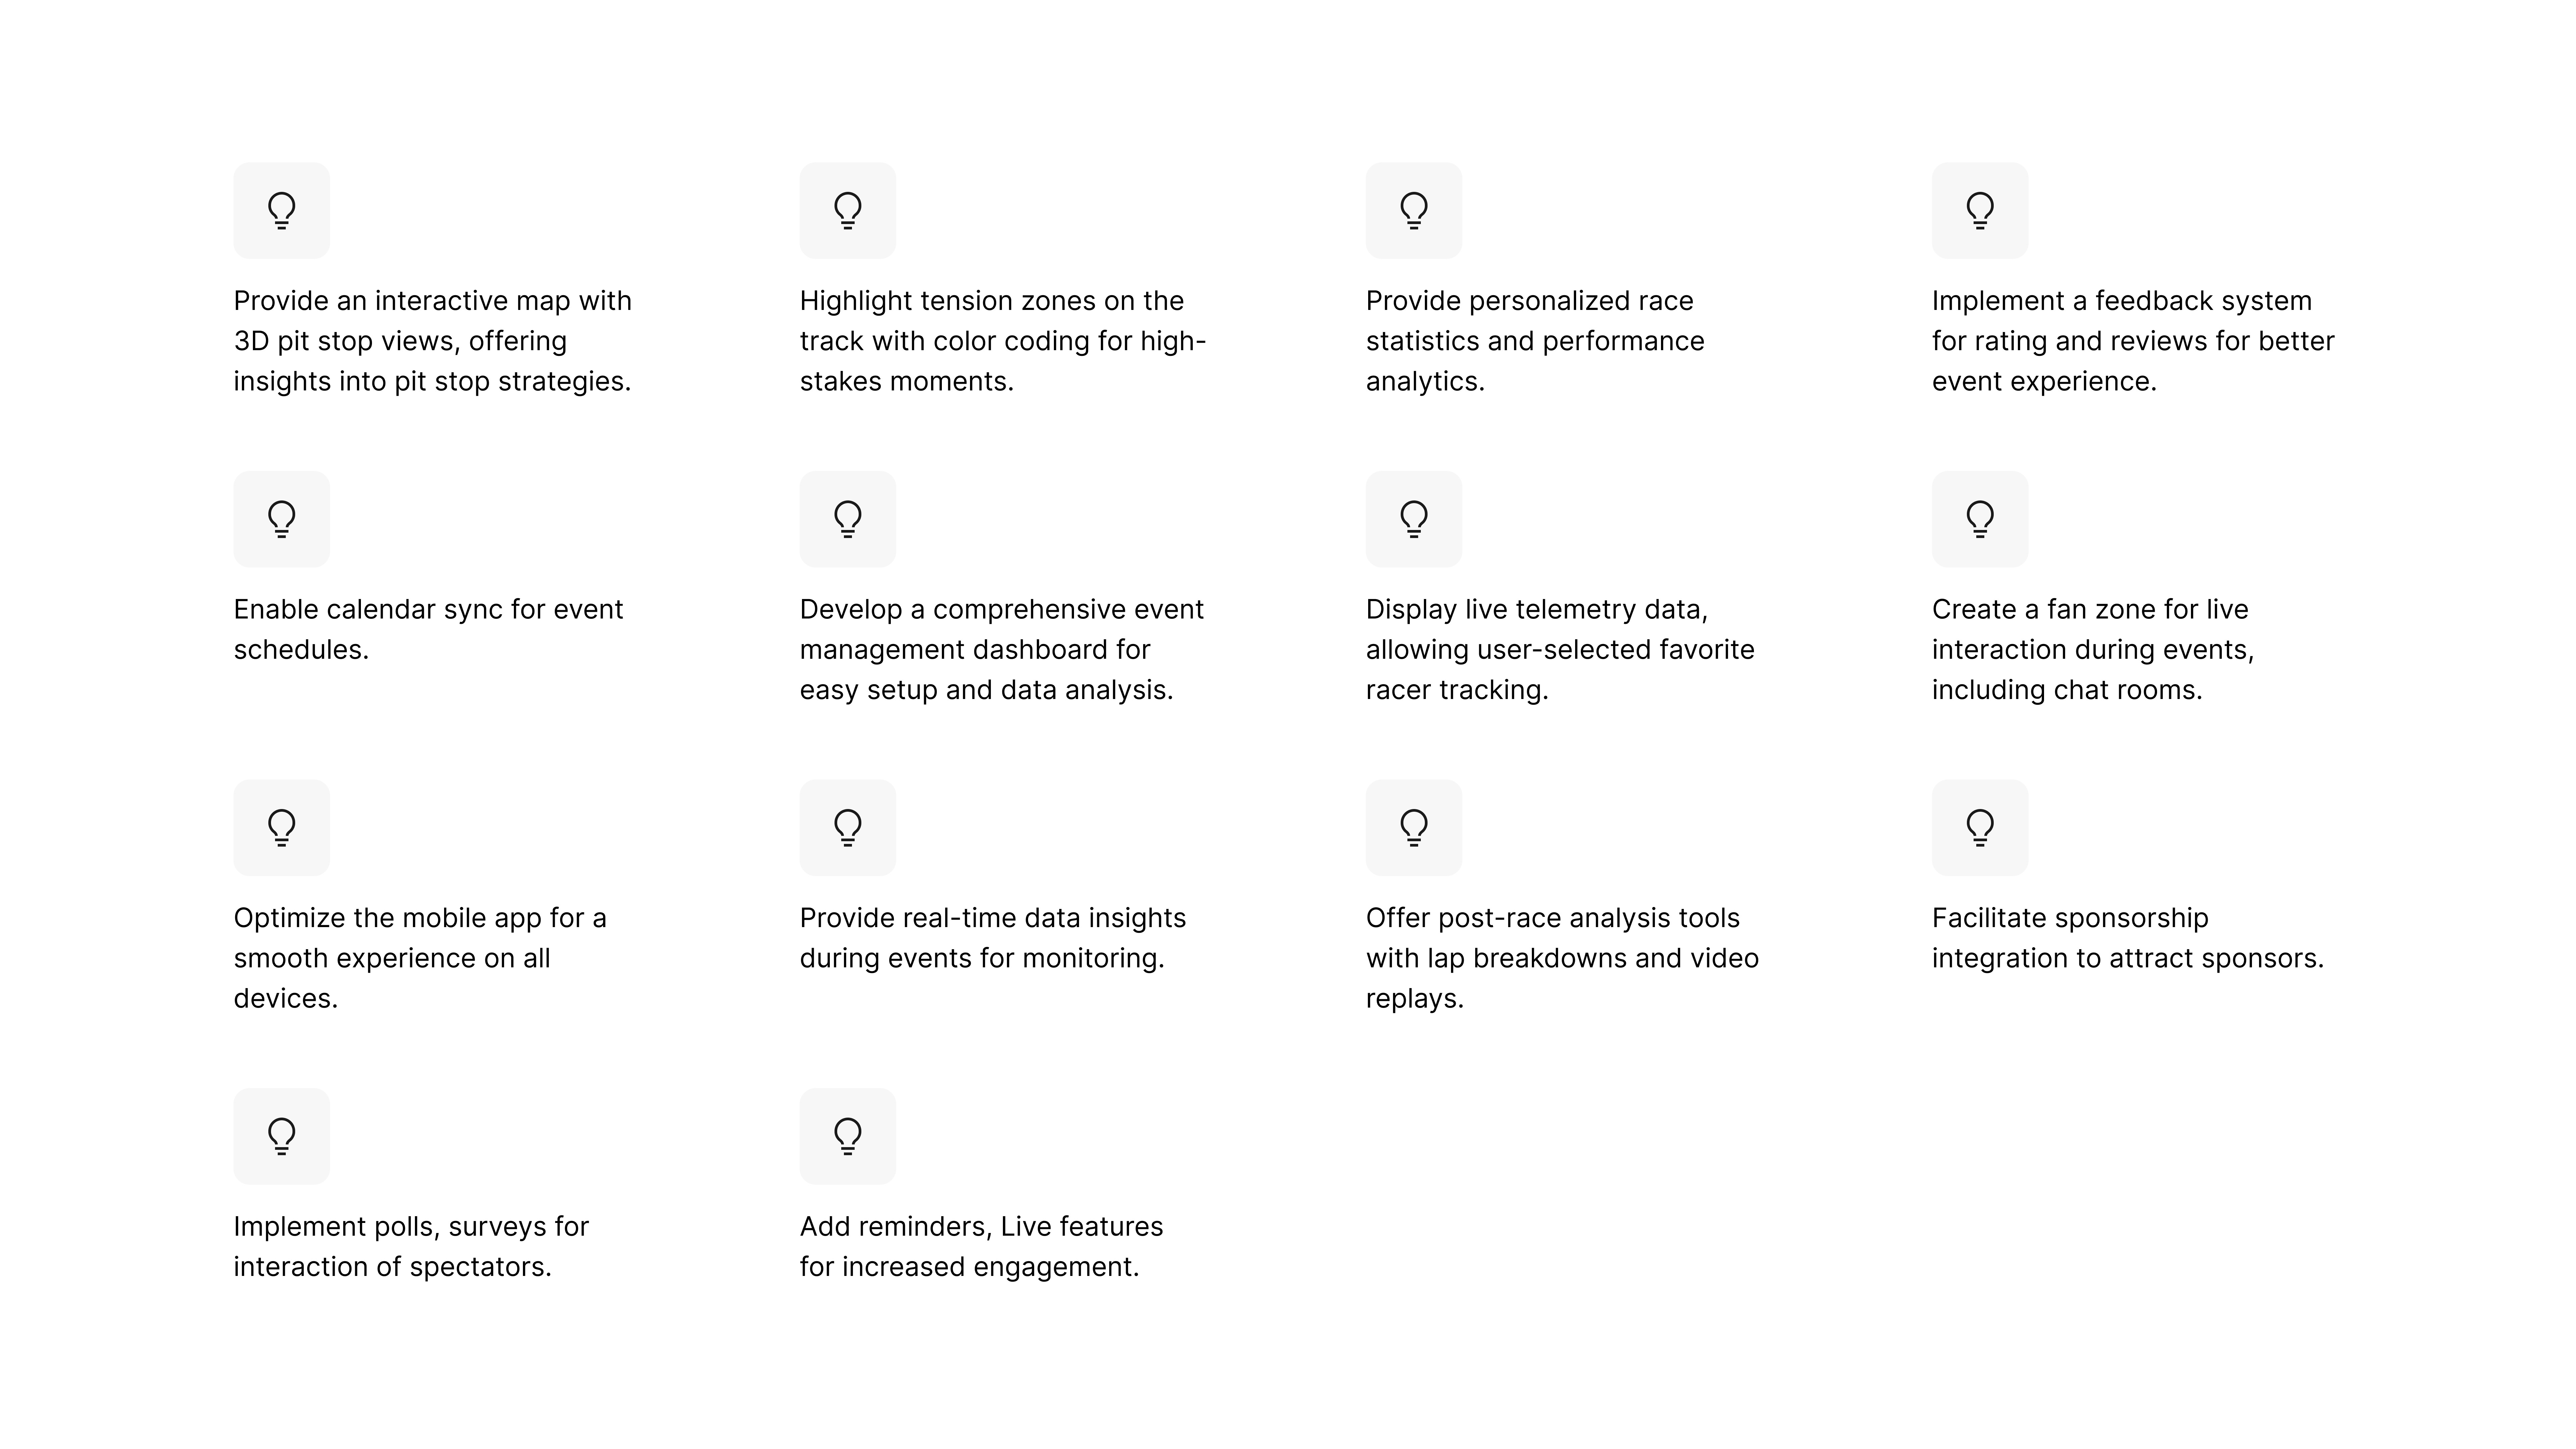Select 'Display live telemetry data' description
2576x1449 pixels.
click(x=1560, y=649)
